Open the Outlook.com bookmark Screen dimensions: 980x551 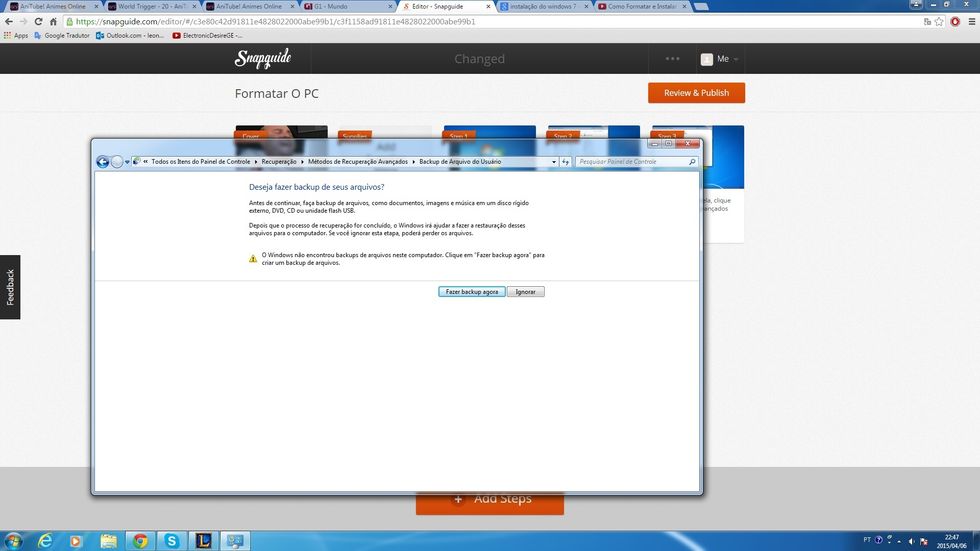coord(130,36)
